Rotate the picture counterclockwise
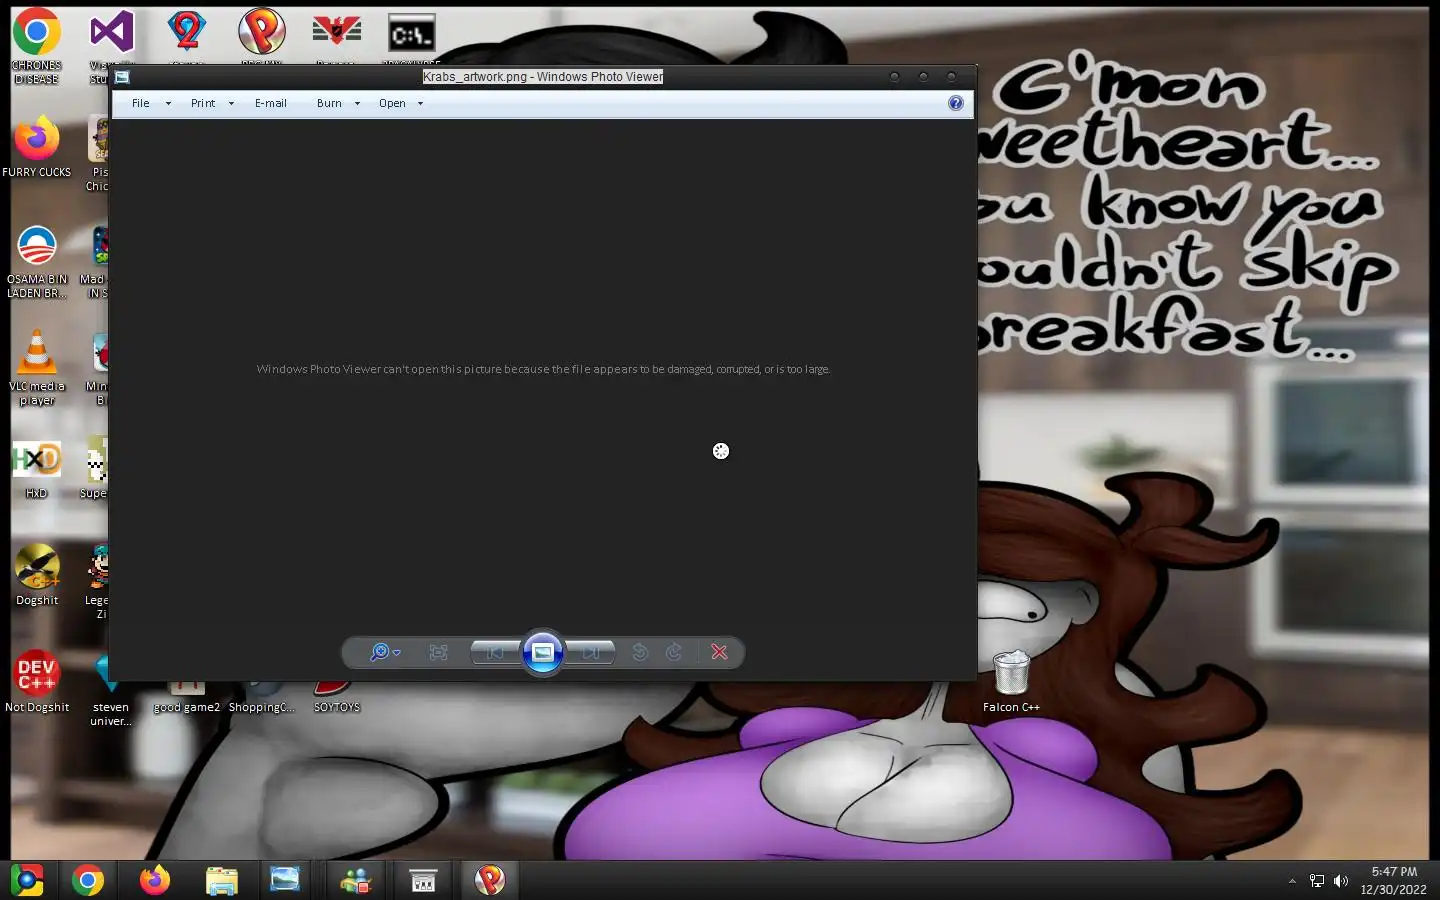 coord(640,652)
